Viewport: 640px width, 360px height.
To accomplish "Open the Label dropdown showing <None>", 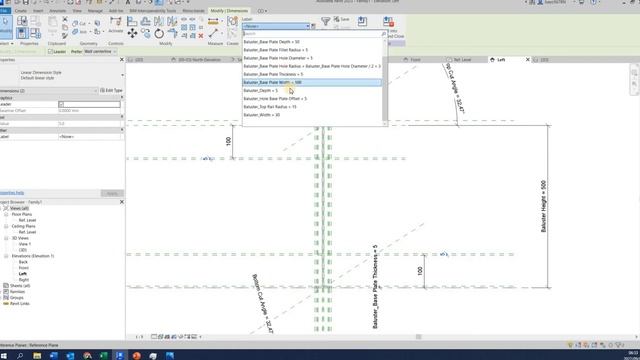I will click(x=276, y=26).
